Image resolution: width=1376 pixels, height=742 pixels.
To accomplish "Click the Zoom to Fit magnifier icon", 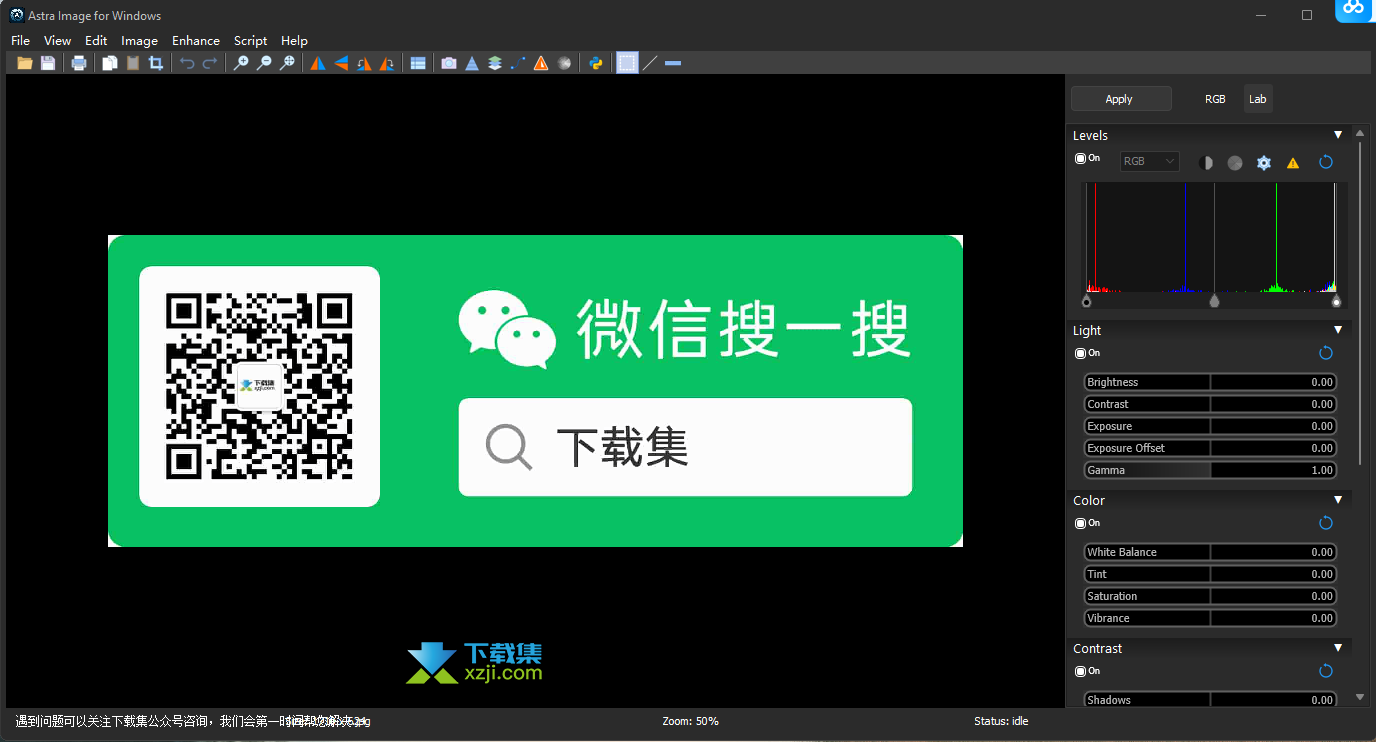I will tap(287, 63).
